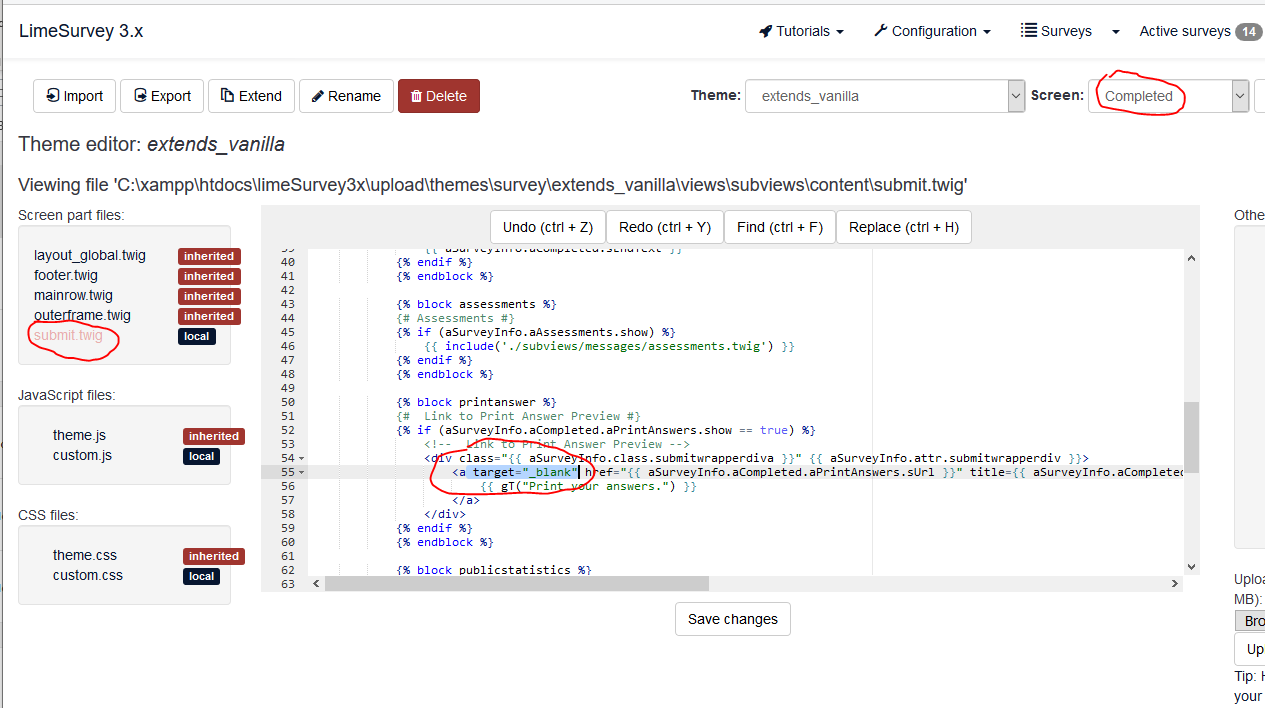Image resolution: width=1265 pixels, height=708 pixels.
Task: Click Replace (ctrl + H) button
Action: click(903, 227)
